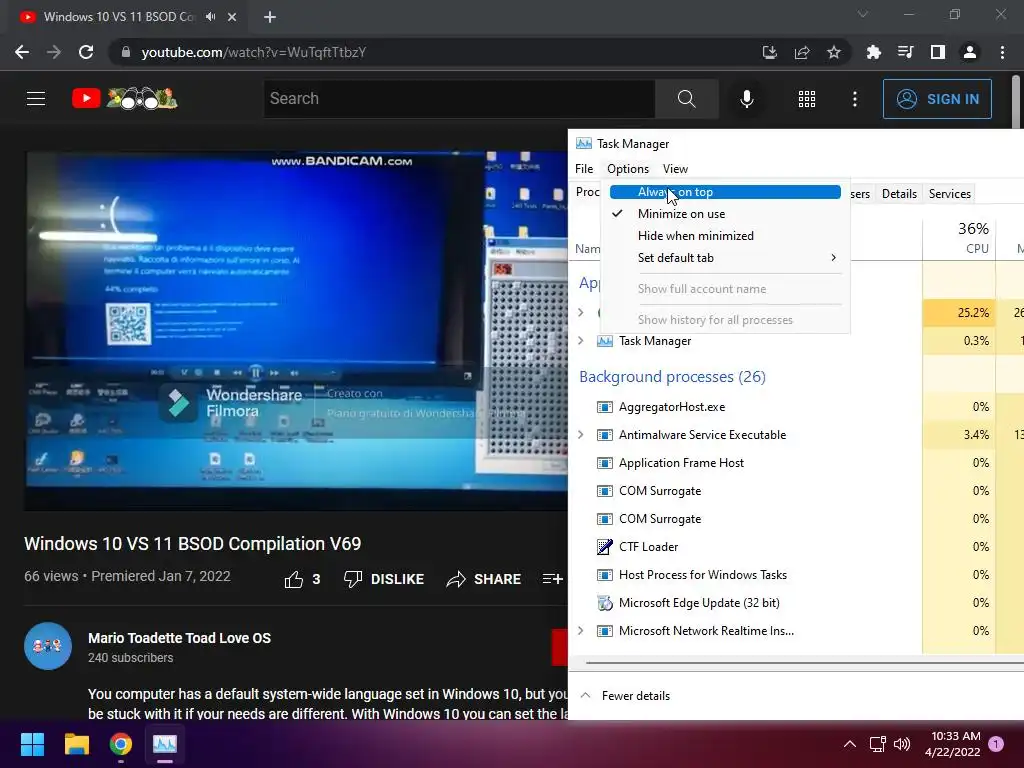The height and width of the screenshot is (768, 1024).
Task: Click the SIGN IN button on YouTube
Action: pos(937,99)
